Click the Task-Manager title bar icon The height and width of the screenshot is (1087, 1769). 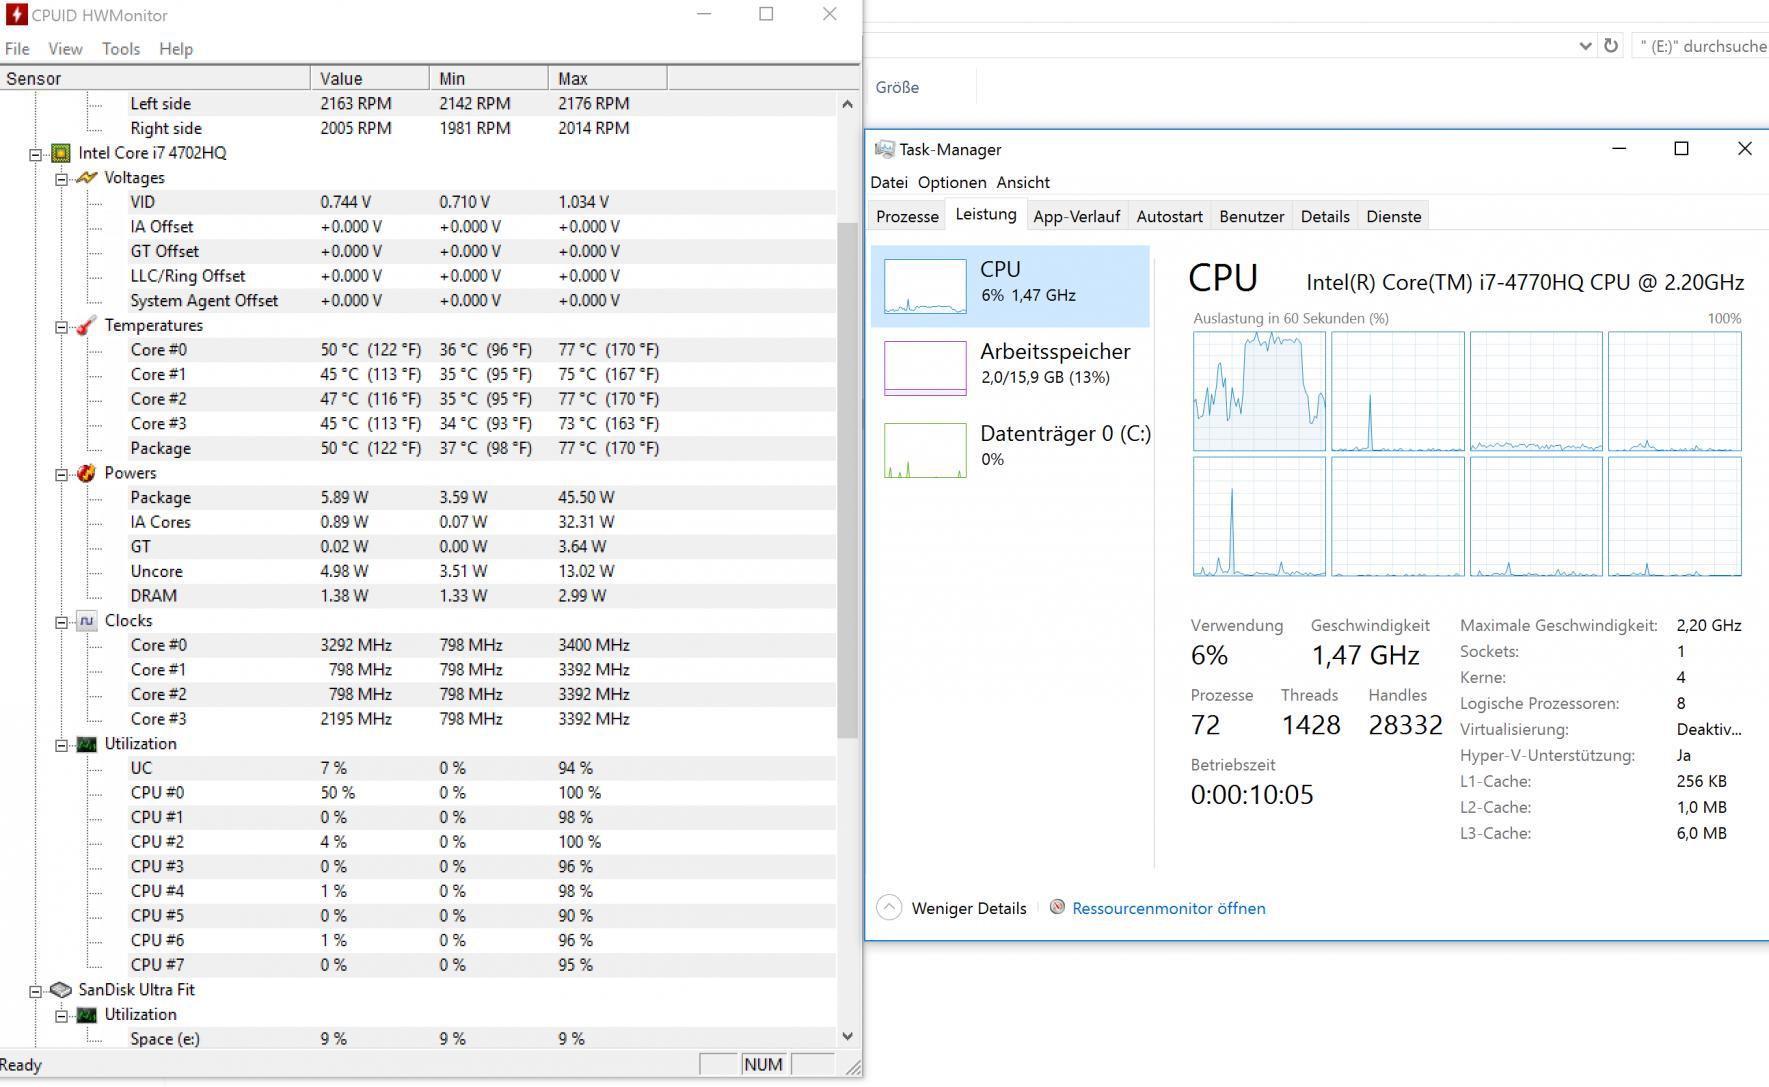[884, 149]
